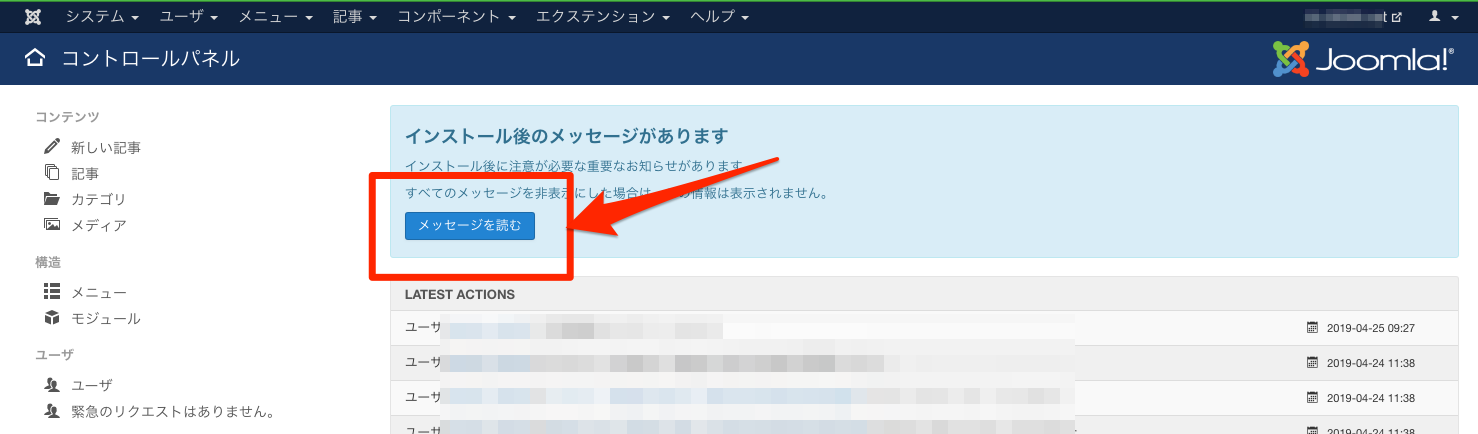Open the 記事 menu in top bar
This screenshot has height=434, width=1478.
355,17
